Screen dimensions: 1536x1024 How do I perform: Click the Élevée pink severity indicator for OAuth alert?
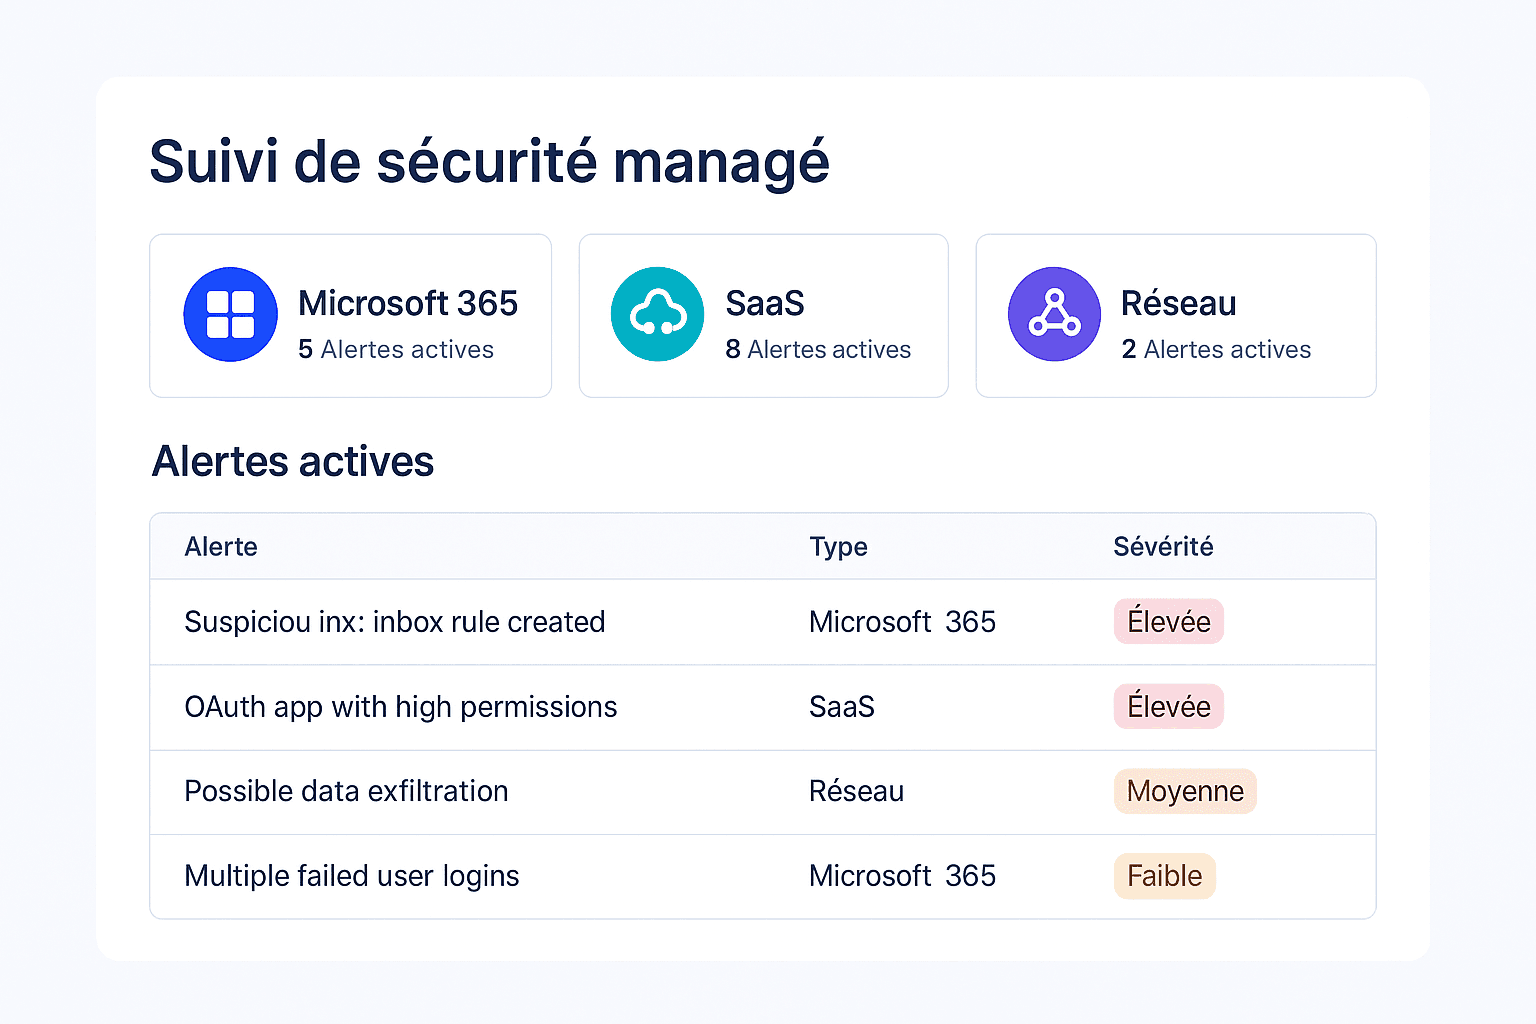click(x=1168, y=706)
